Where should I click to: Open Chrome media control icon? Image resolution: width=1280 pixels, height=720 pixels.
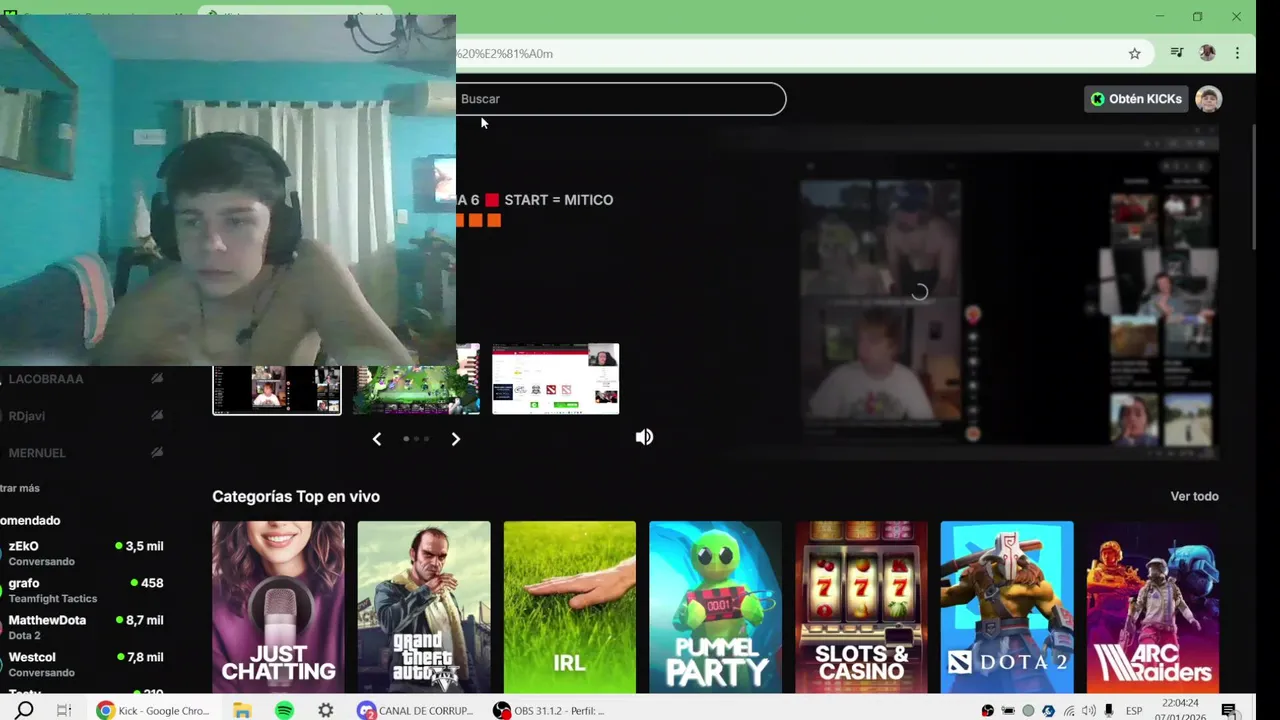click(1177, 53)
